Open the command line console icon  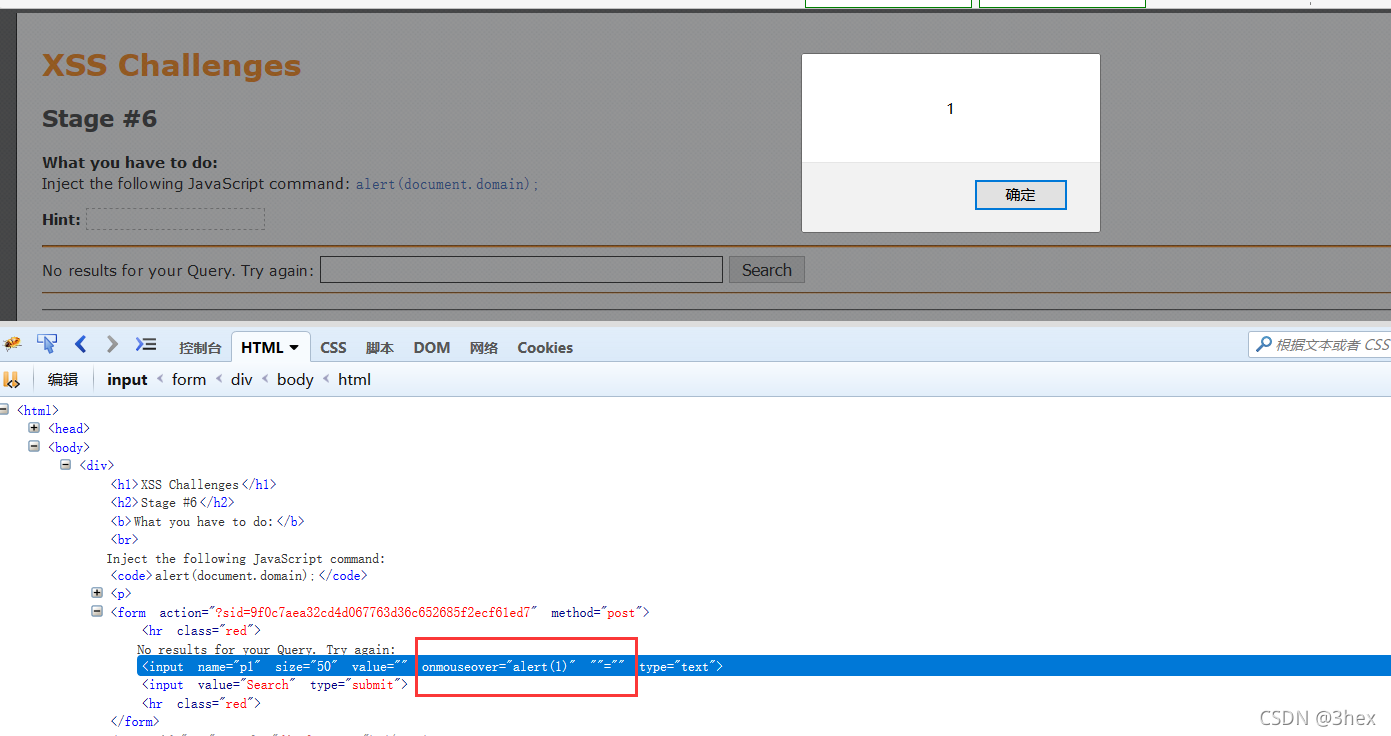point(145,343)
